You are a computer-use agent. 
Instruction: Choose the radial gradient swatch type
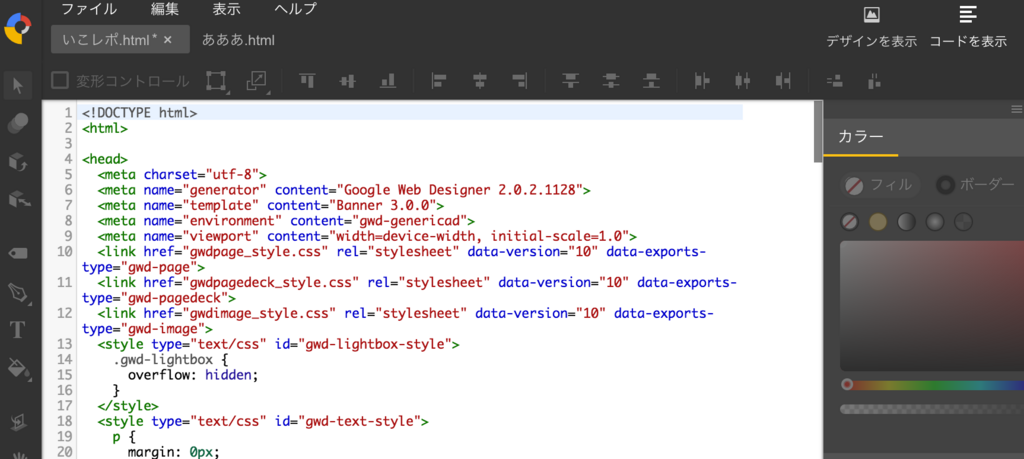click(x=935, y=223)
